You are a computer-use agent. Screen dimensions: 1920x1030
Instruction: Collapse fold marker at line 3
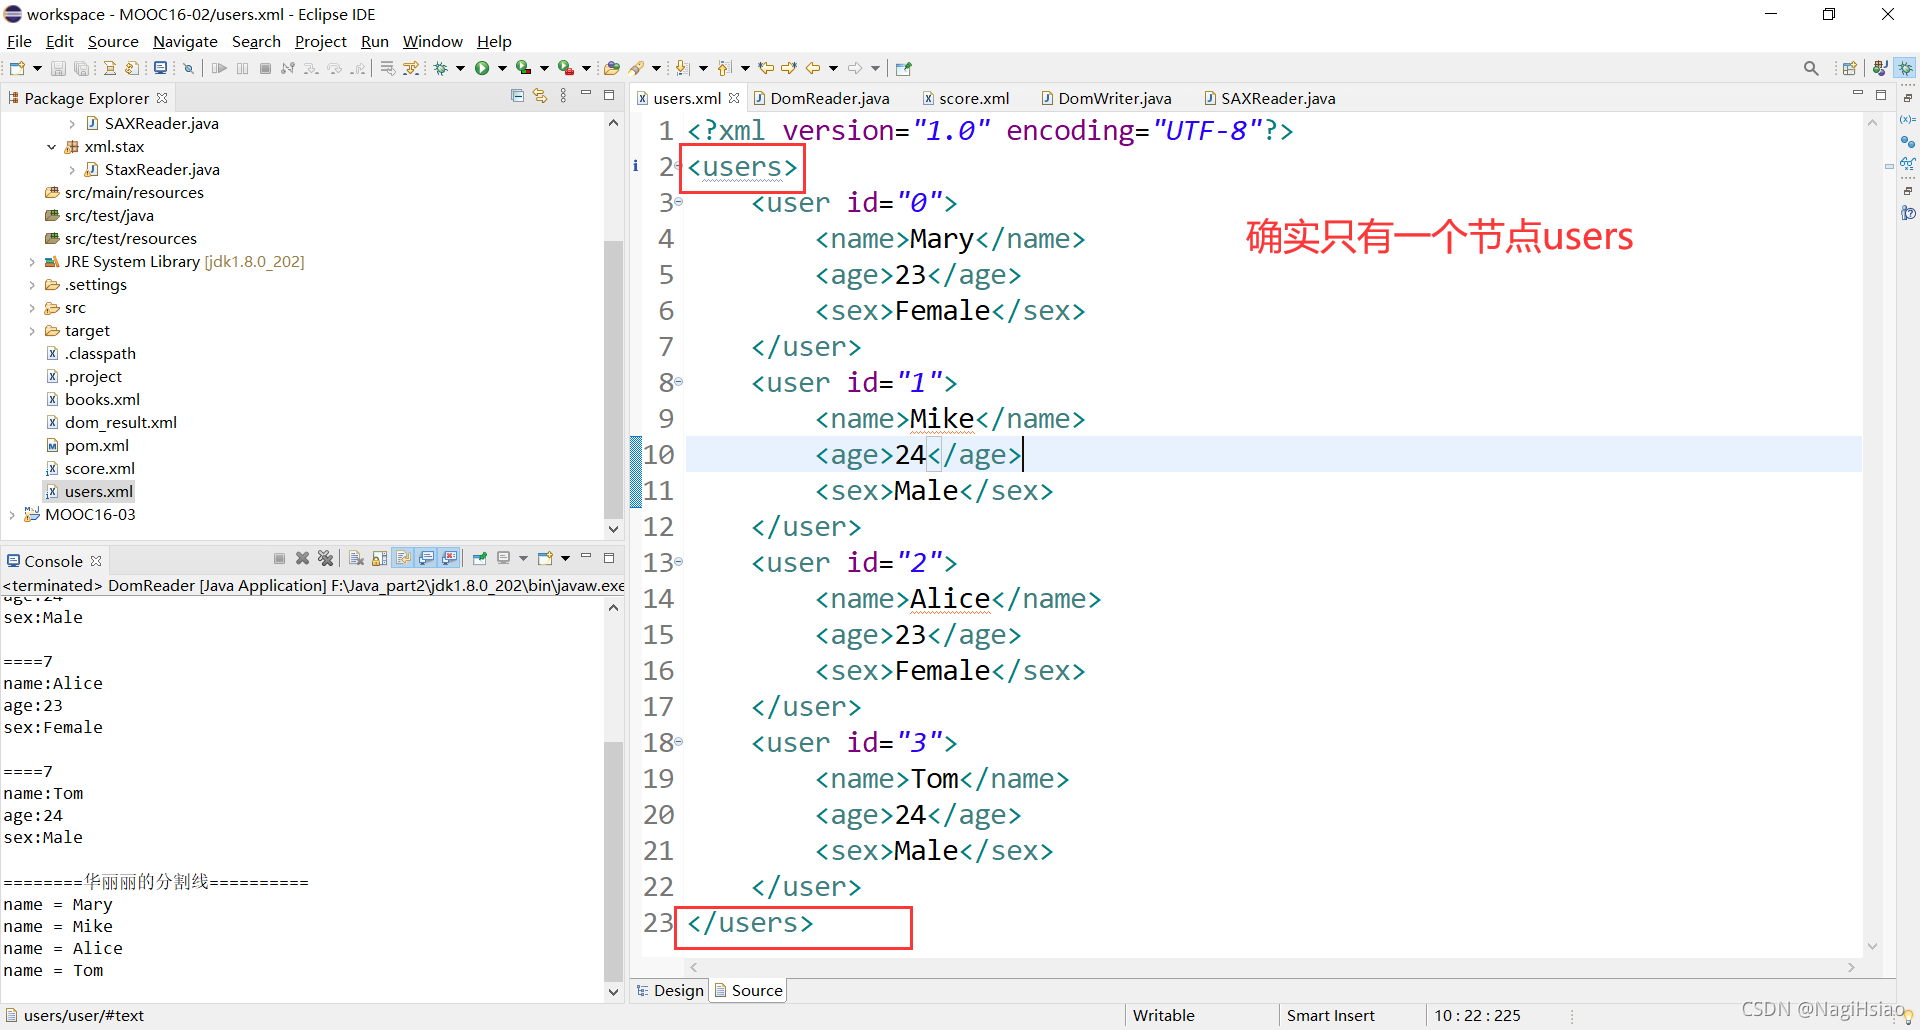pos(678,202)
